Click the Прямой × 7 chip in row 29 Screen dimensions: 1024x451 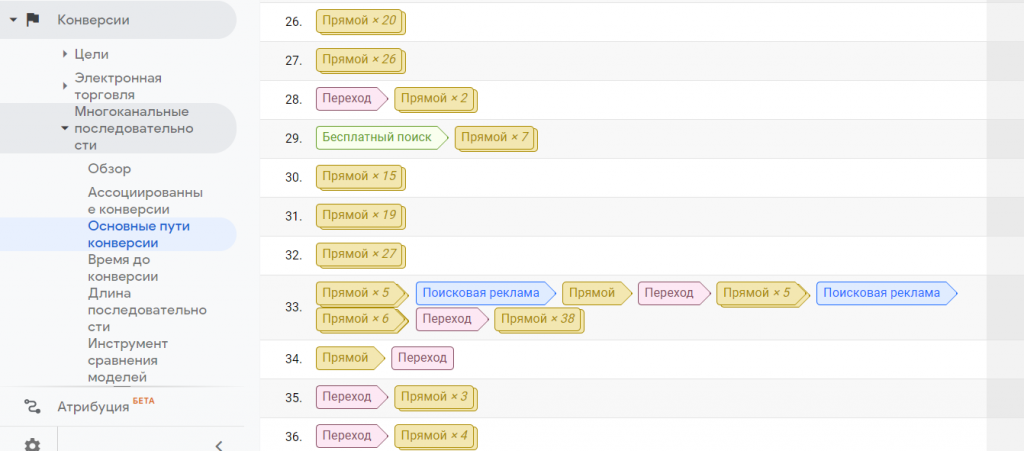[x=495, y=137]
